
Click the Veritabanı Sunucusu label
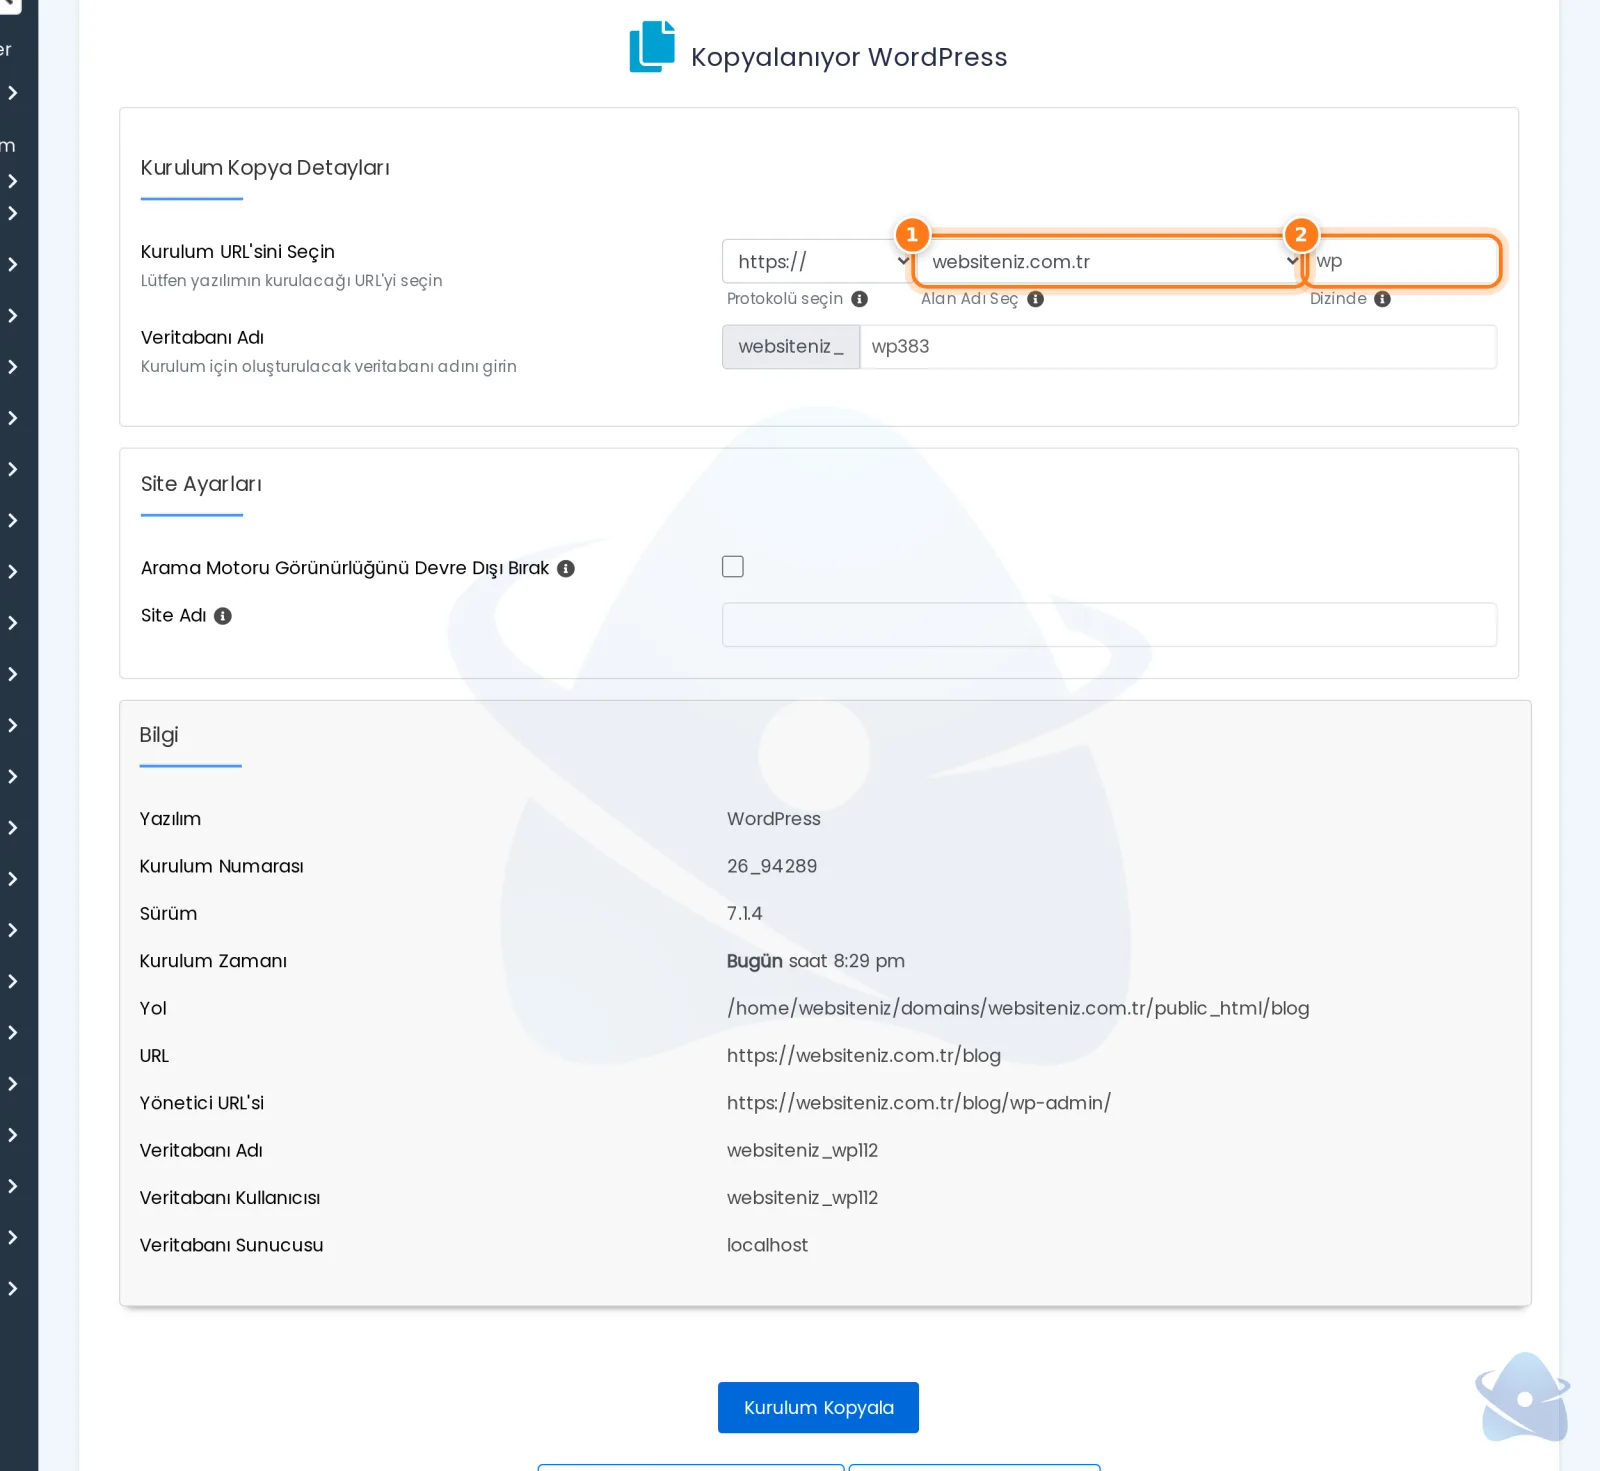(x=232, y=1246)
